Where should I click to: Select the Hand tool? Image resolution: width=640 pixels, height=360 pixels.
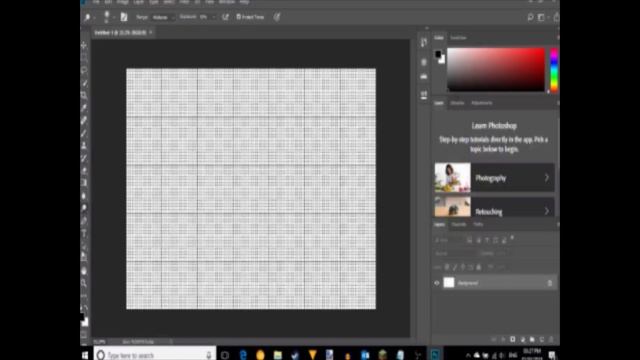[84, 271]
